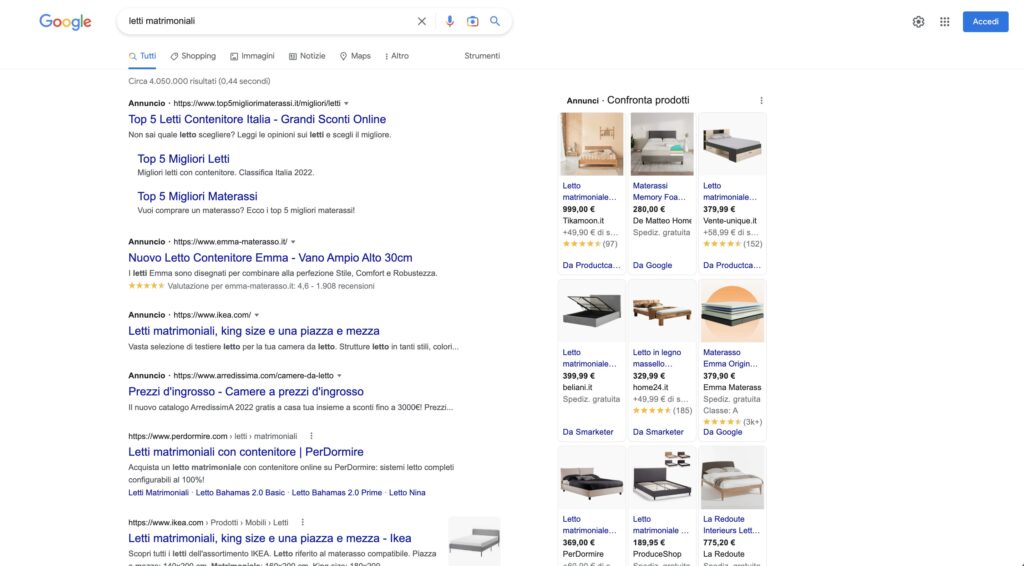
Task: Open Ikea bed thumbnail beside organic result
Action: pos(474,541)
